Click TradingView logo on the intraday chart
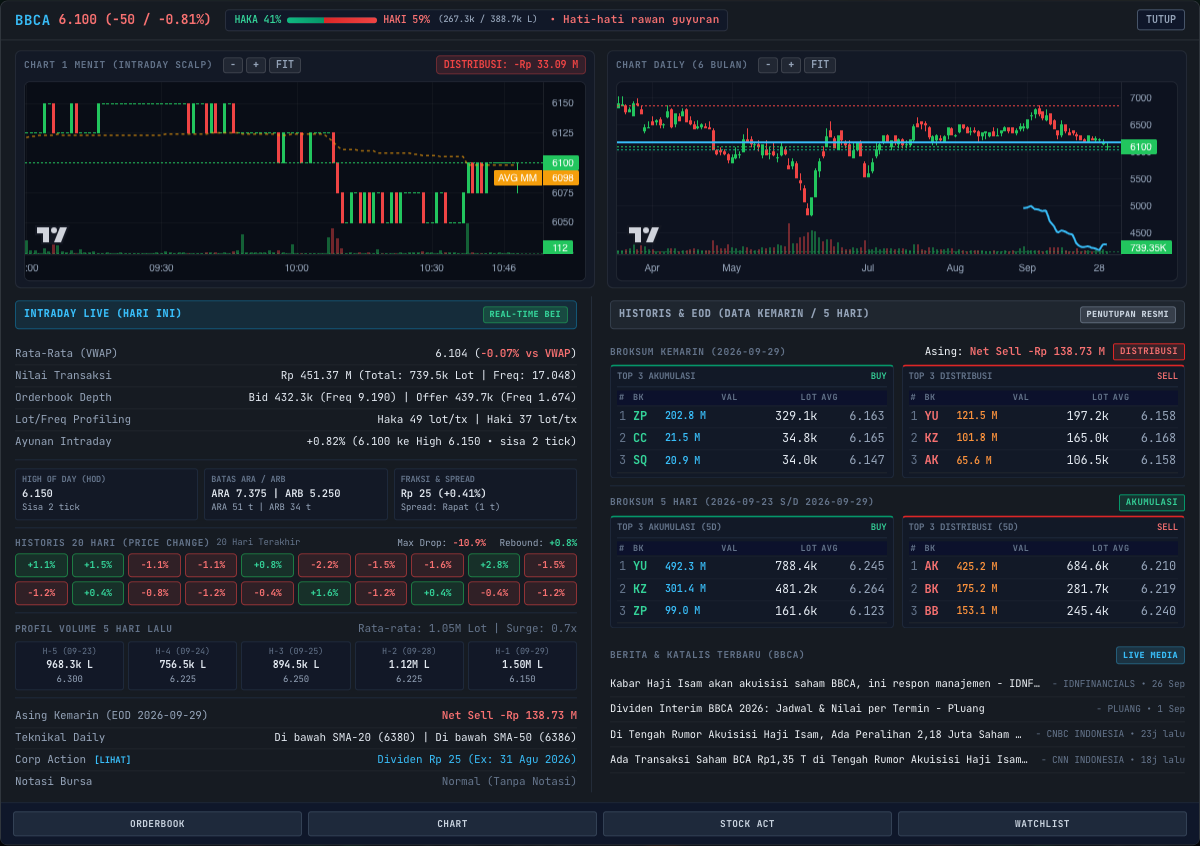The height and width of the screenshot is (846, 1200). [52, 235]
